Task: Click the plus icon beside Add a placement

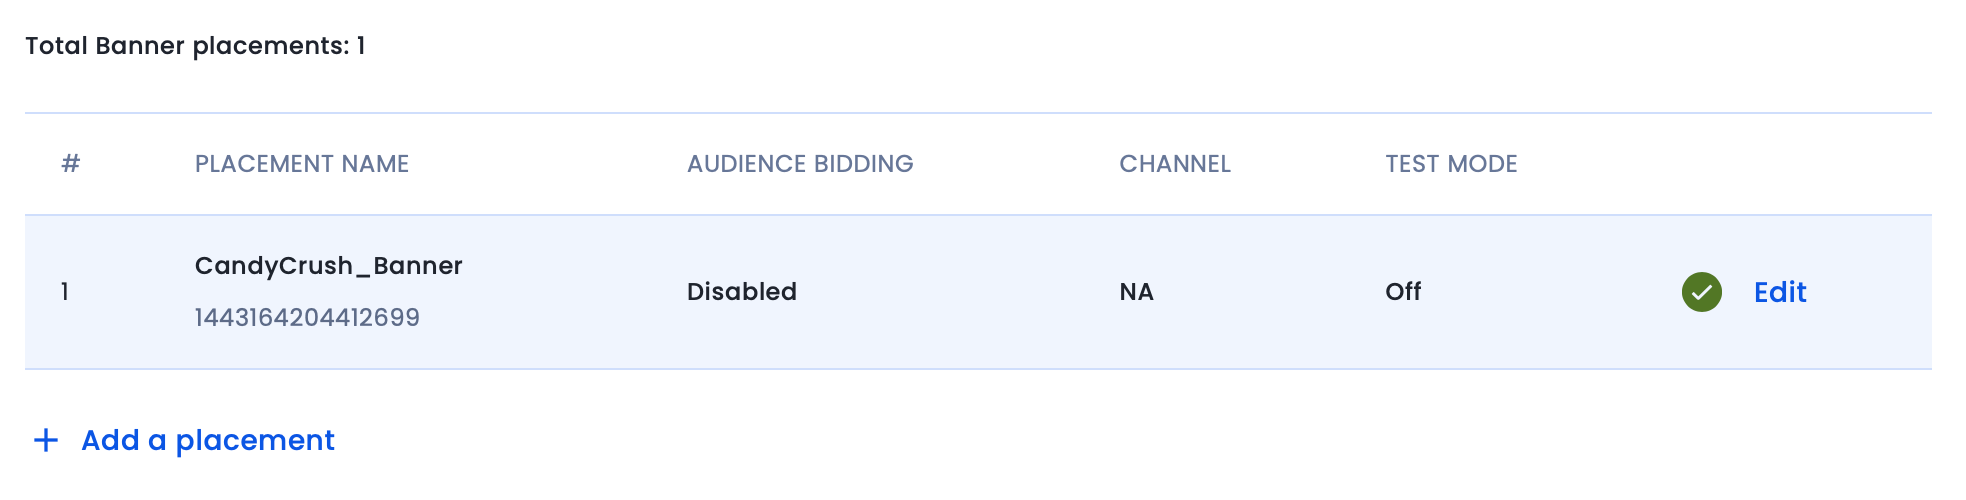Action: coord(46,440)
